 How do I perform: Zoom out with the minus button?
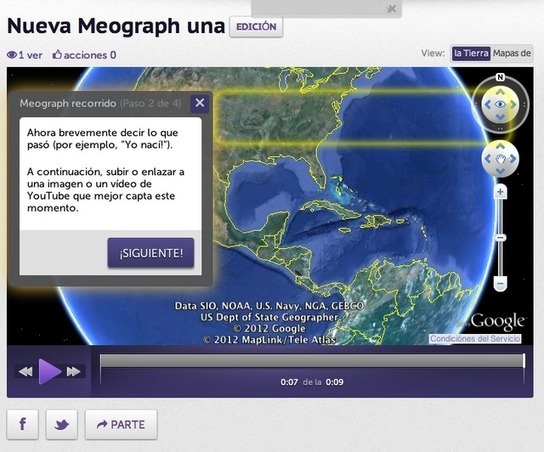(500, 284)
